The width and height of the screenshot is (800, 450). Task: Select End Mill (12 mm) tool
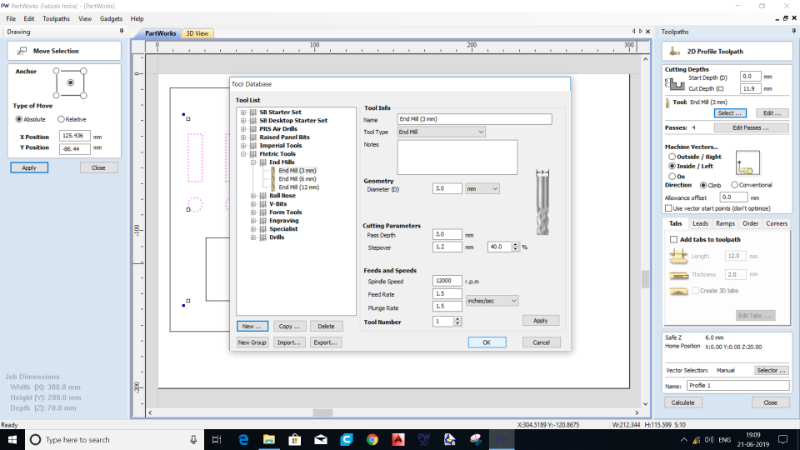[x=298, y=187]
